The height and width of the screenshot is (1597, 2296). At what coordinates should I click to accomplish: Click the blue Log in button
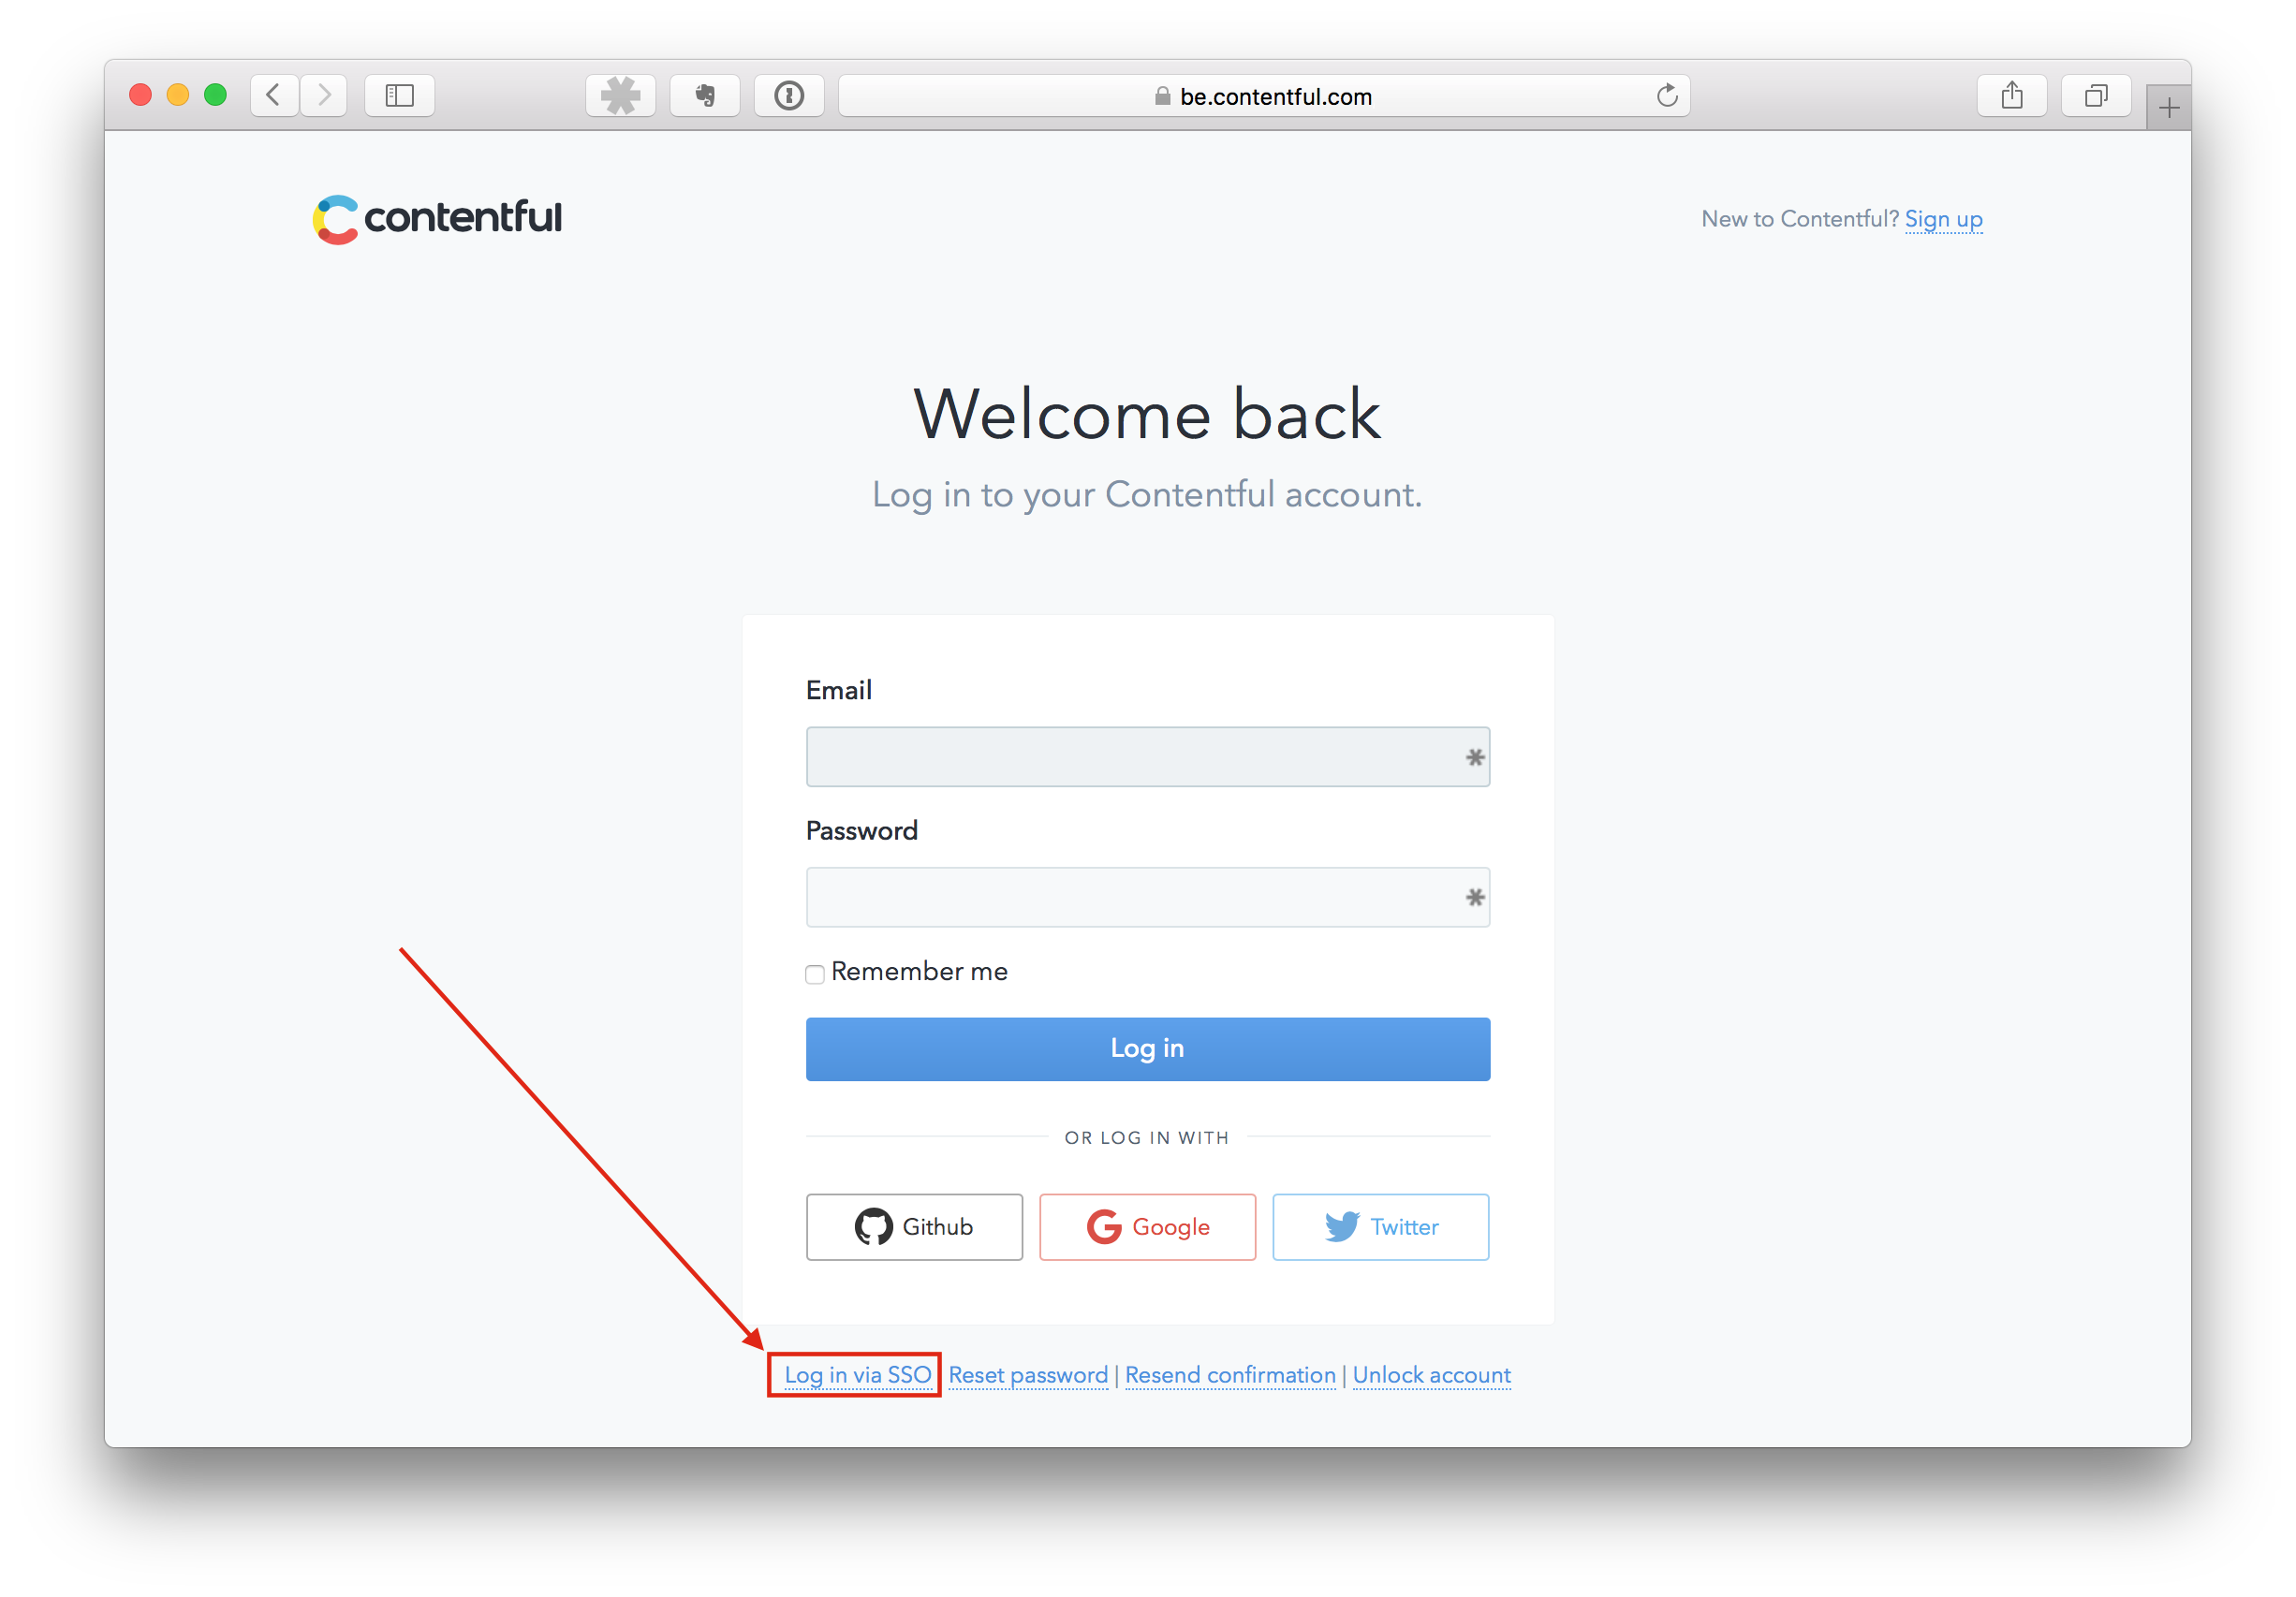(1148, 1046)
